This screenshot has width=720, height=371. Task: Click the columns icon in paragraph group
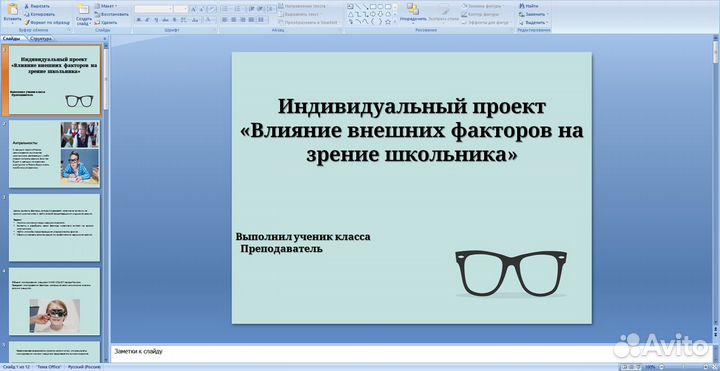pyautogui.click(x=261, y=20)
